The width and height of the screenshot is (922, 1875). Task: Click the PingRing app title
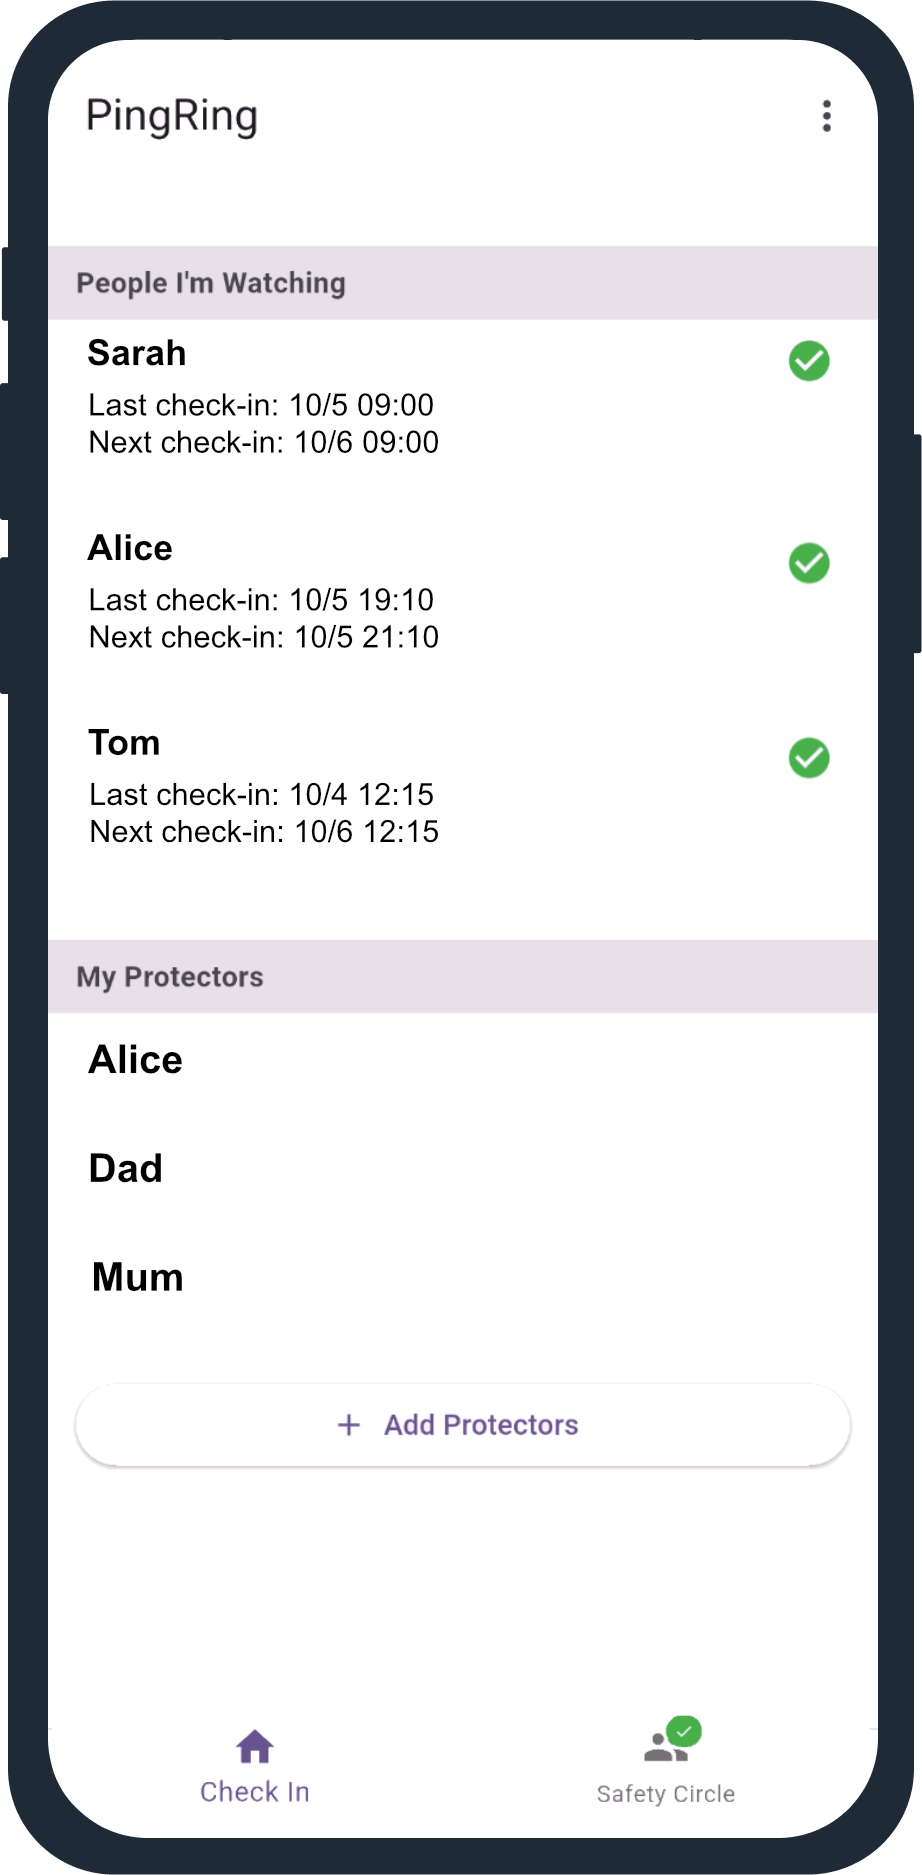point(172,116)
